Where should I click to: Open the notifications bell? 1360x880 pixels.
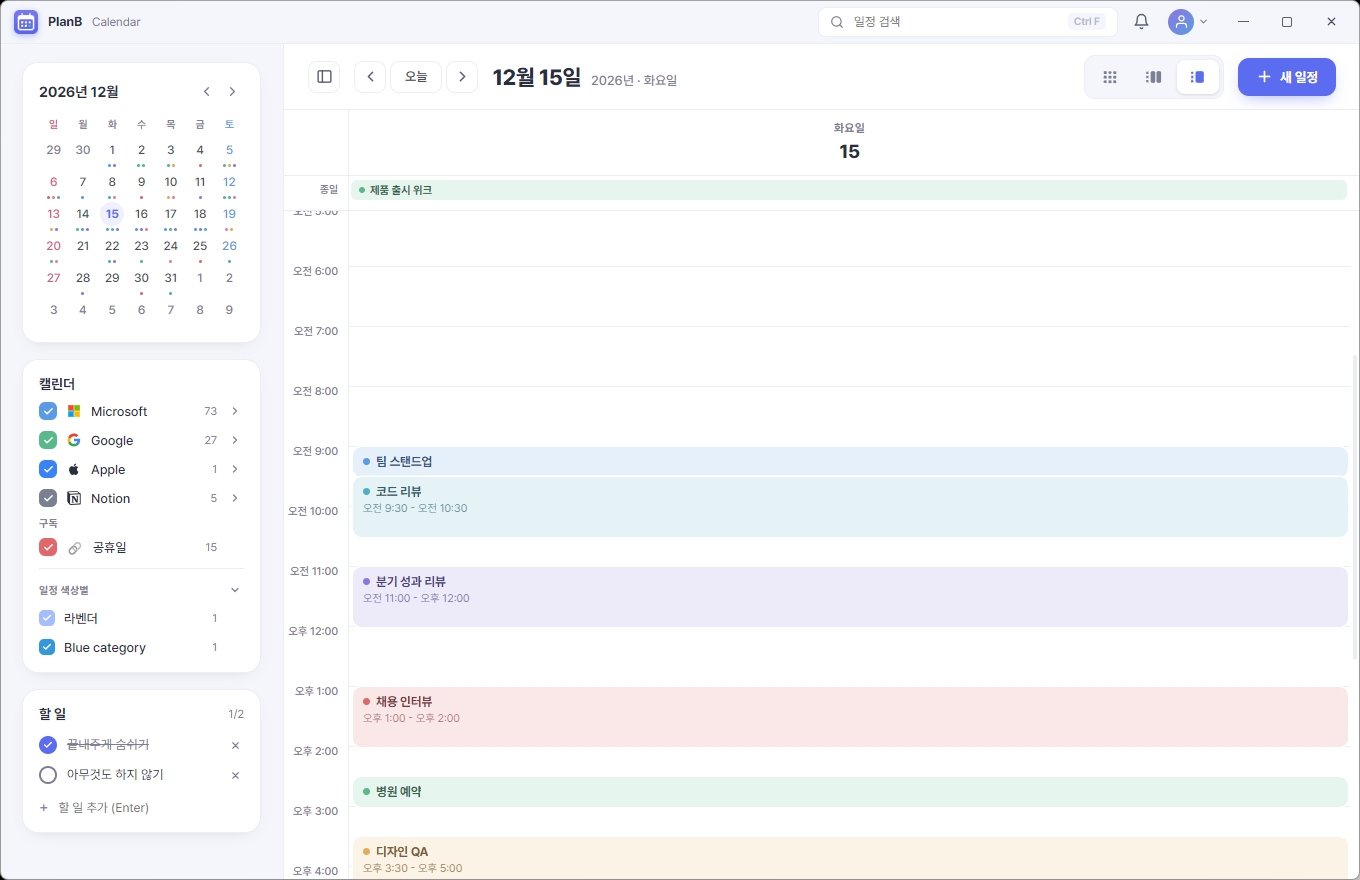[1141, 21]
